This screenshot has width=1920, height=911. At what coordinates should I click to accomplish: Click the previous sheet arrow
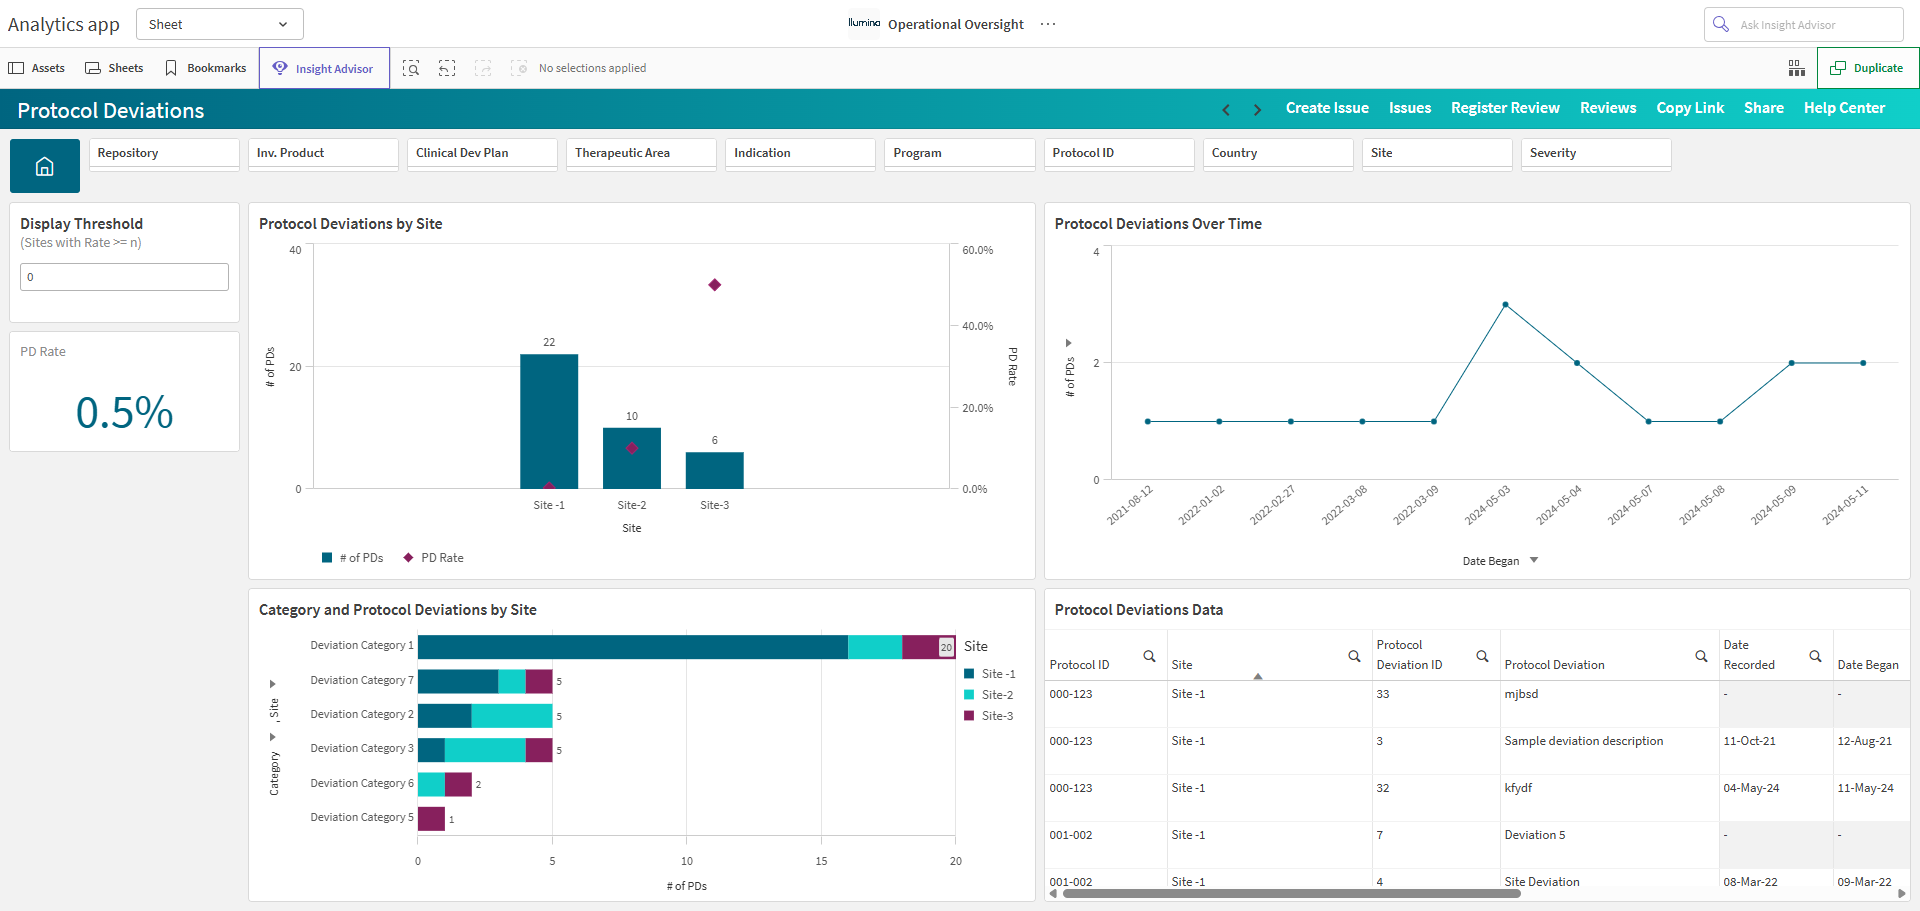[x=1226, y=109]
